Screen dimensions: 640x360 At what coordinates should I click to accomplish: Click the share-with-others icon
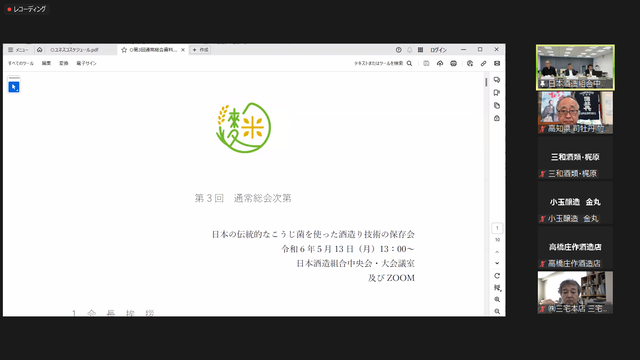pos(470,63)
